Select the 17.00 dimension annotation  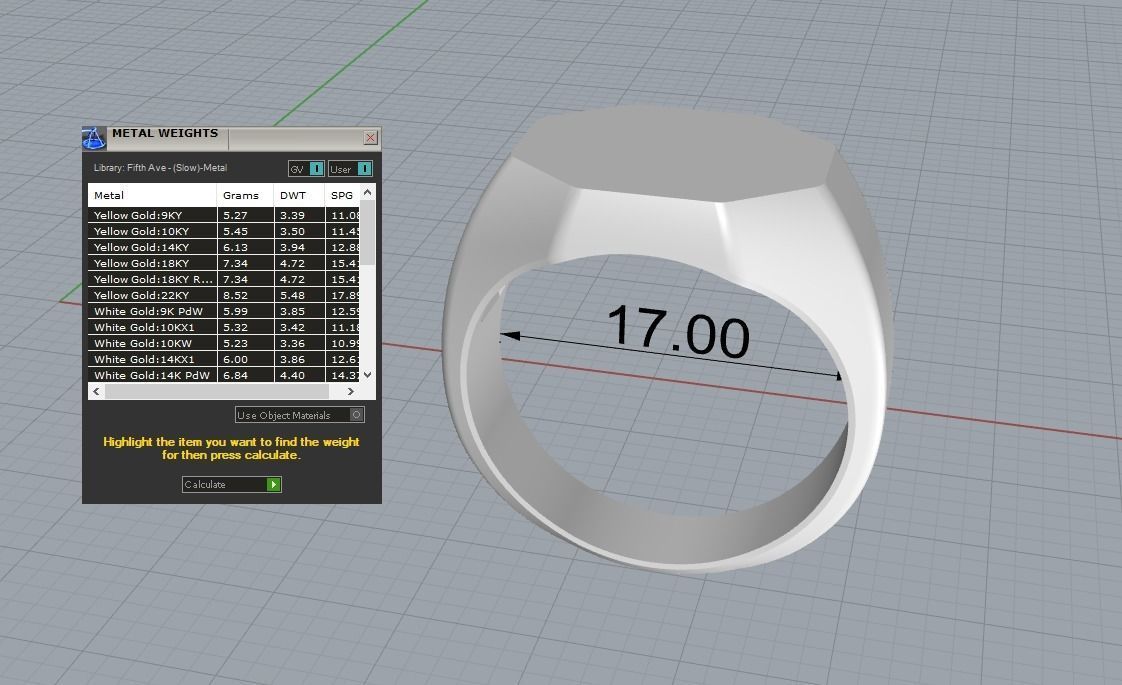678,330
